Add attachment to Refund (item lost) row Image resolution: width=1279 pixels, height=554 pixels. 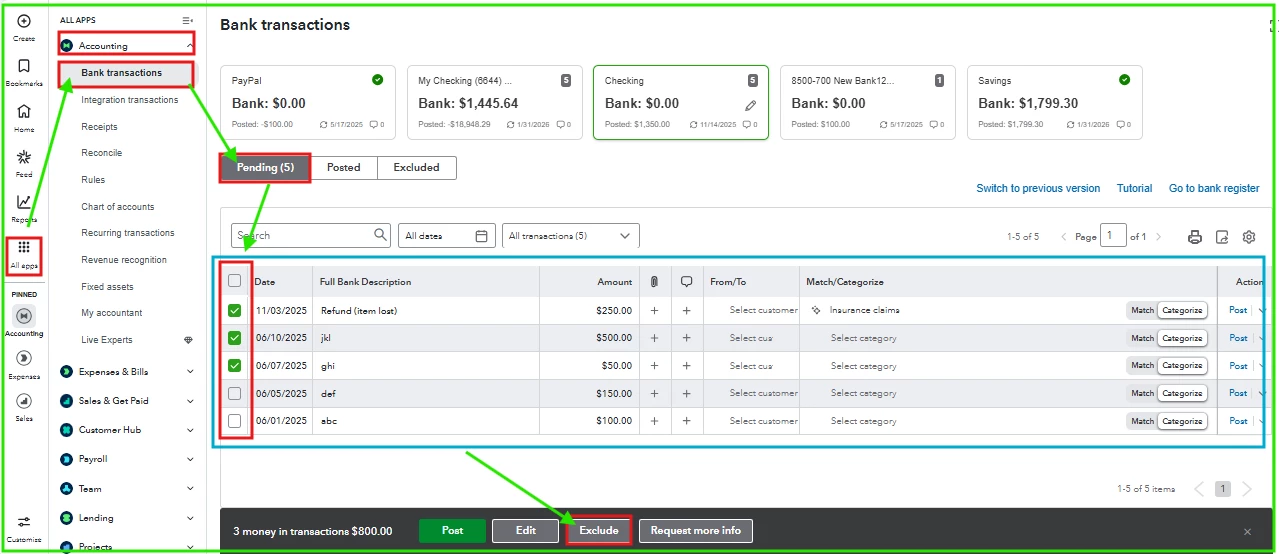[x=654, y=311]
